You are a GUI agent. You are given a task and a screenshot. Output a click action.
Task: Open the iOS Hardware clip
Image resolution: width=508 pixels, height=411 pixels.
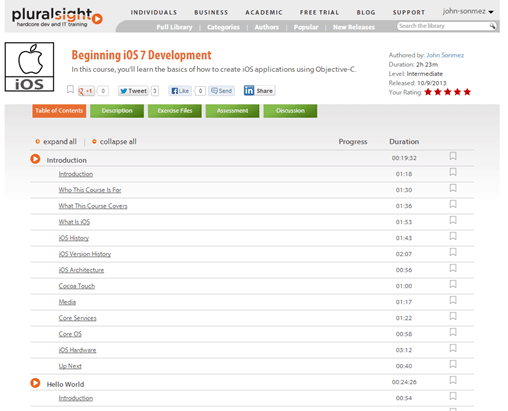(x=77, y=350)
